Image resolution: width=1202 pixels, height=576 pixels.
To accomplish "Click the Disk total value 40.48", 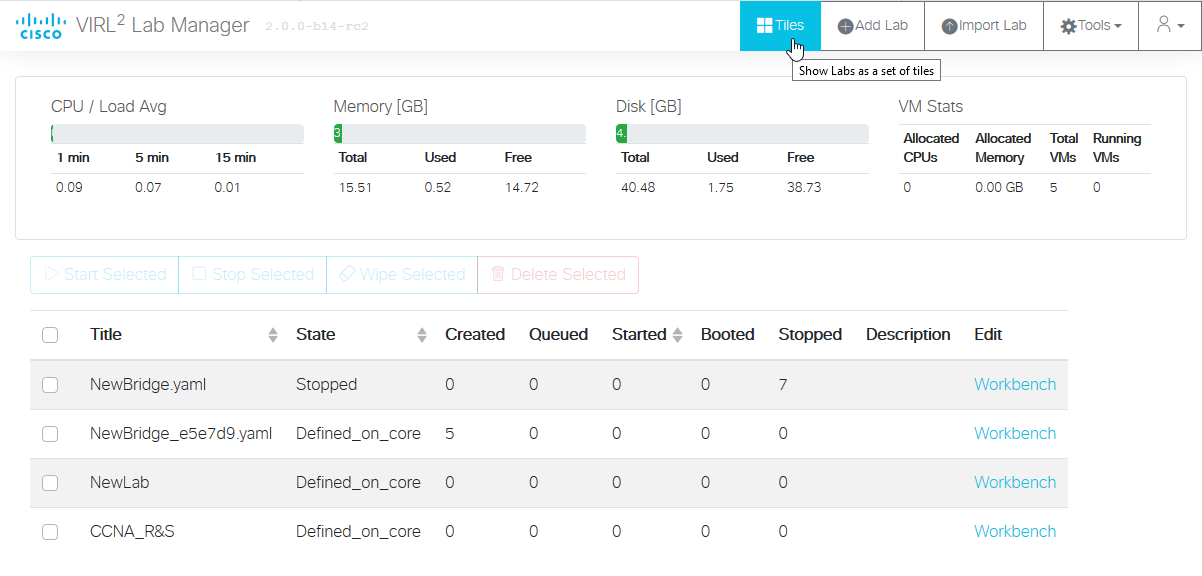I will point(638,187).
